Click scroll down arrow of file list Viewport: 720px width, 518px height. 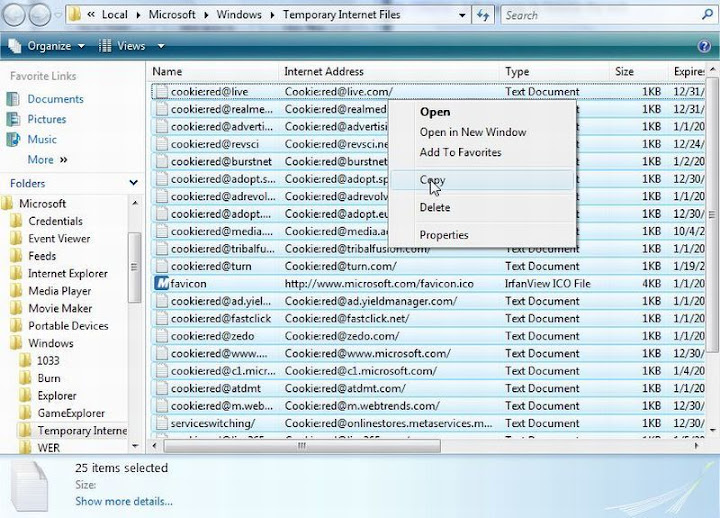click(x=712, y=430)
